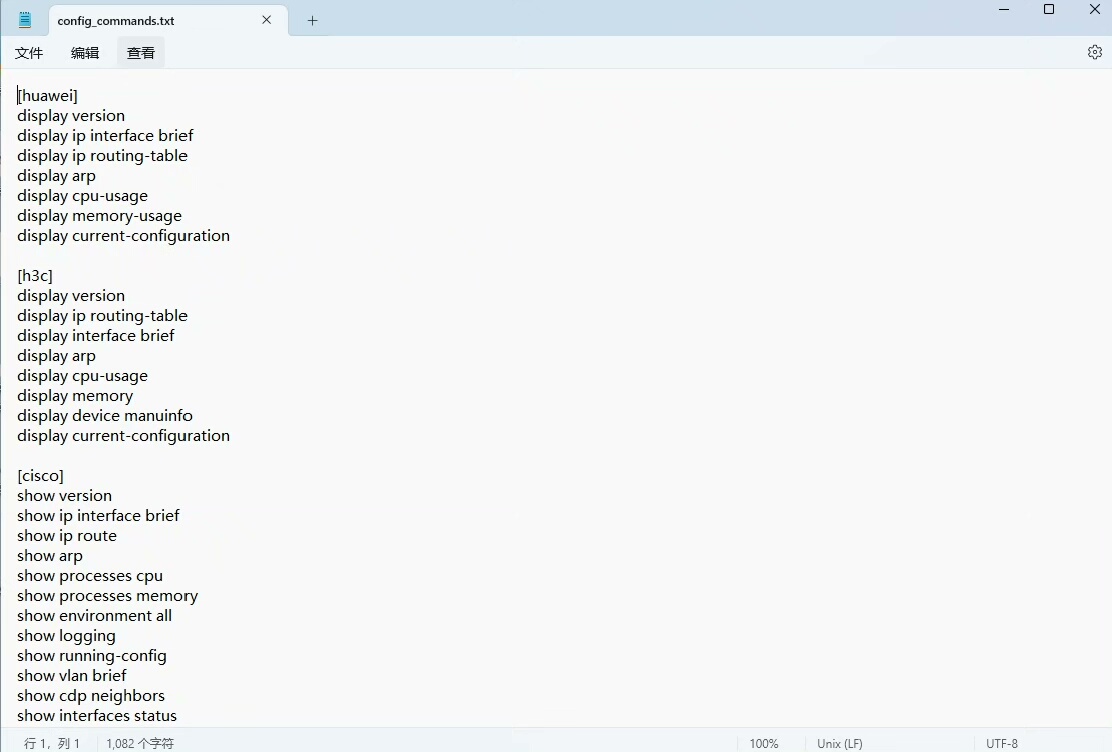Click 'display arp' line under huawei
The height and width of the screenshot is (752, 1112).
(56, 176)
